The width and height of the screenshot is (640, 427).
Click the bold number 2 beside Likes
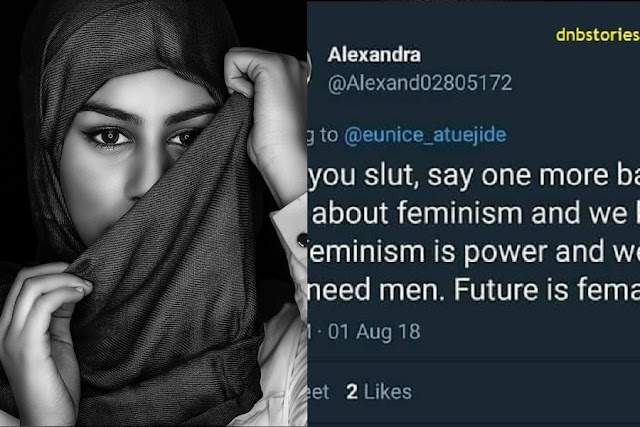click(x=352, y=392)
